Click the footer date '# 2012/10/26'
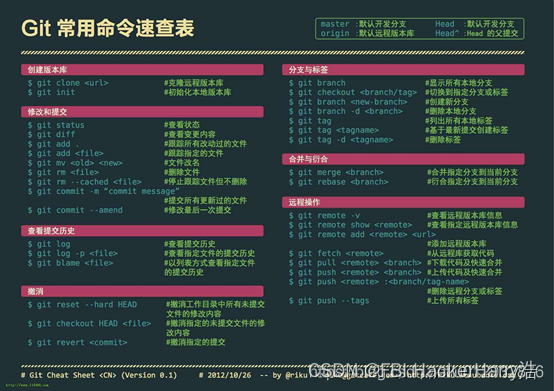Screen dimensions: 554x391 coord(225,375)
